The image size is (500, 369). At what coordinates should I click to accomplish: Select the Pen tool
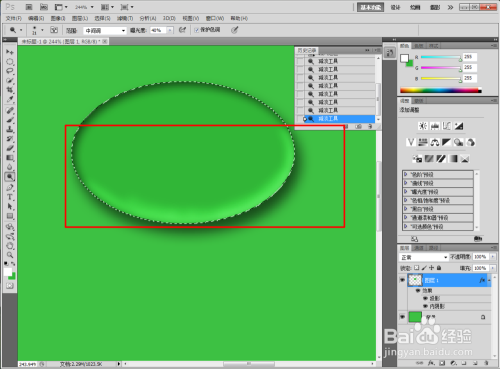(10, 188)
